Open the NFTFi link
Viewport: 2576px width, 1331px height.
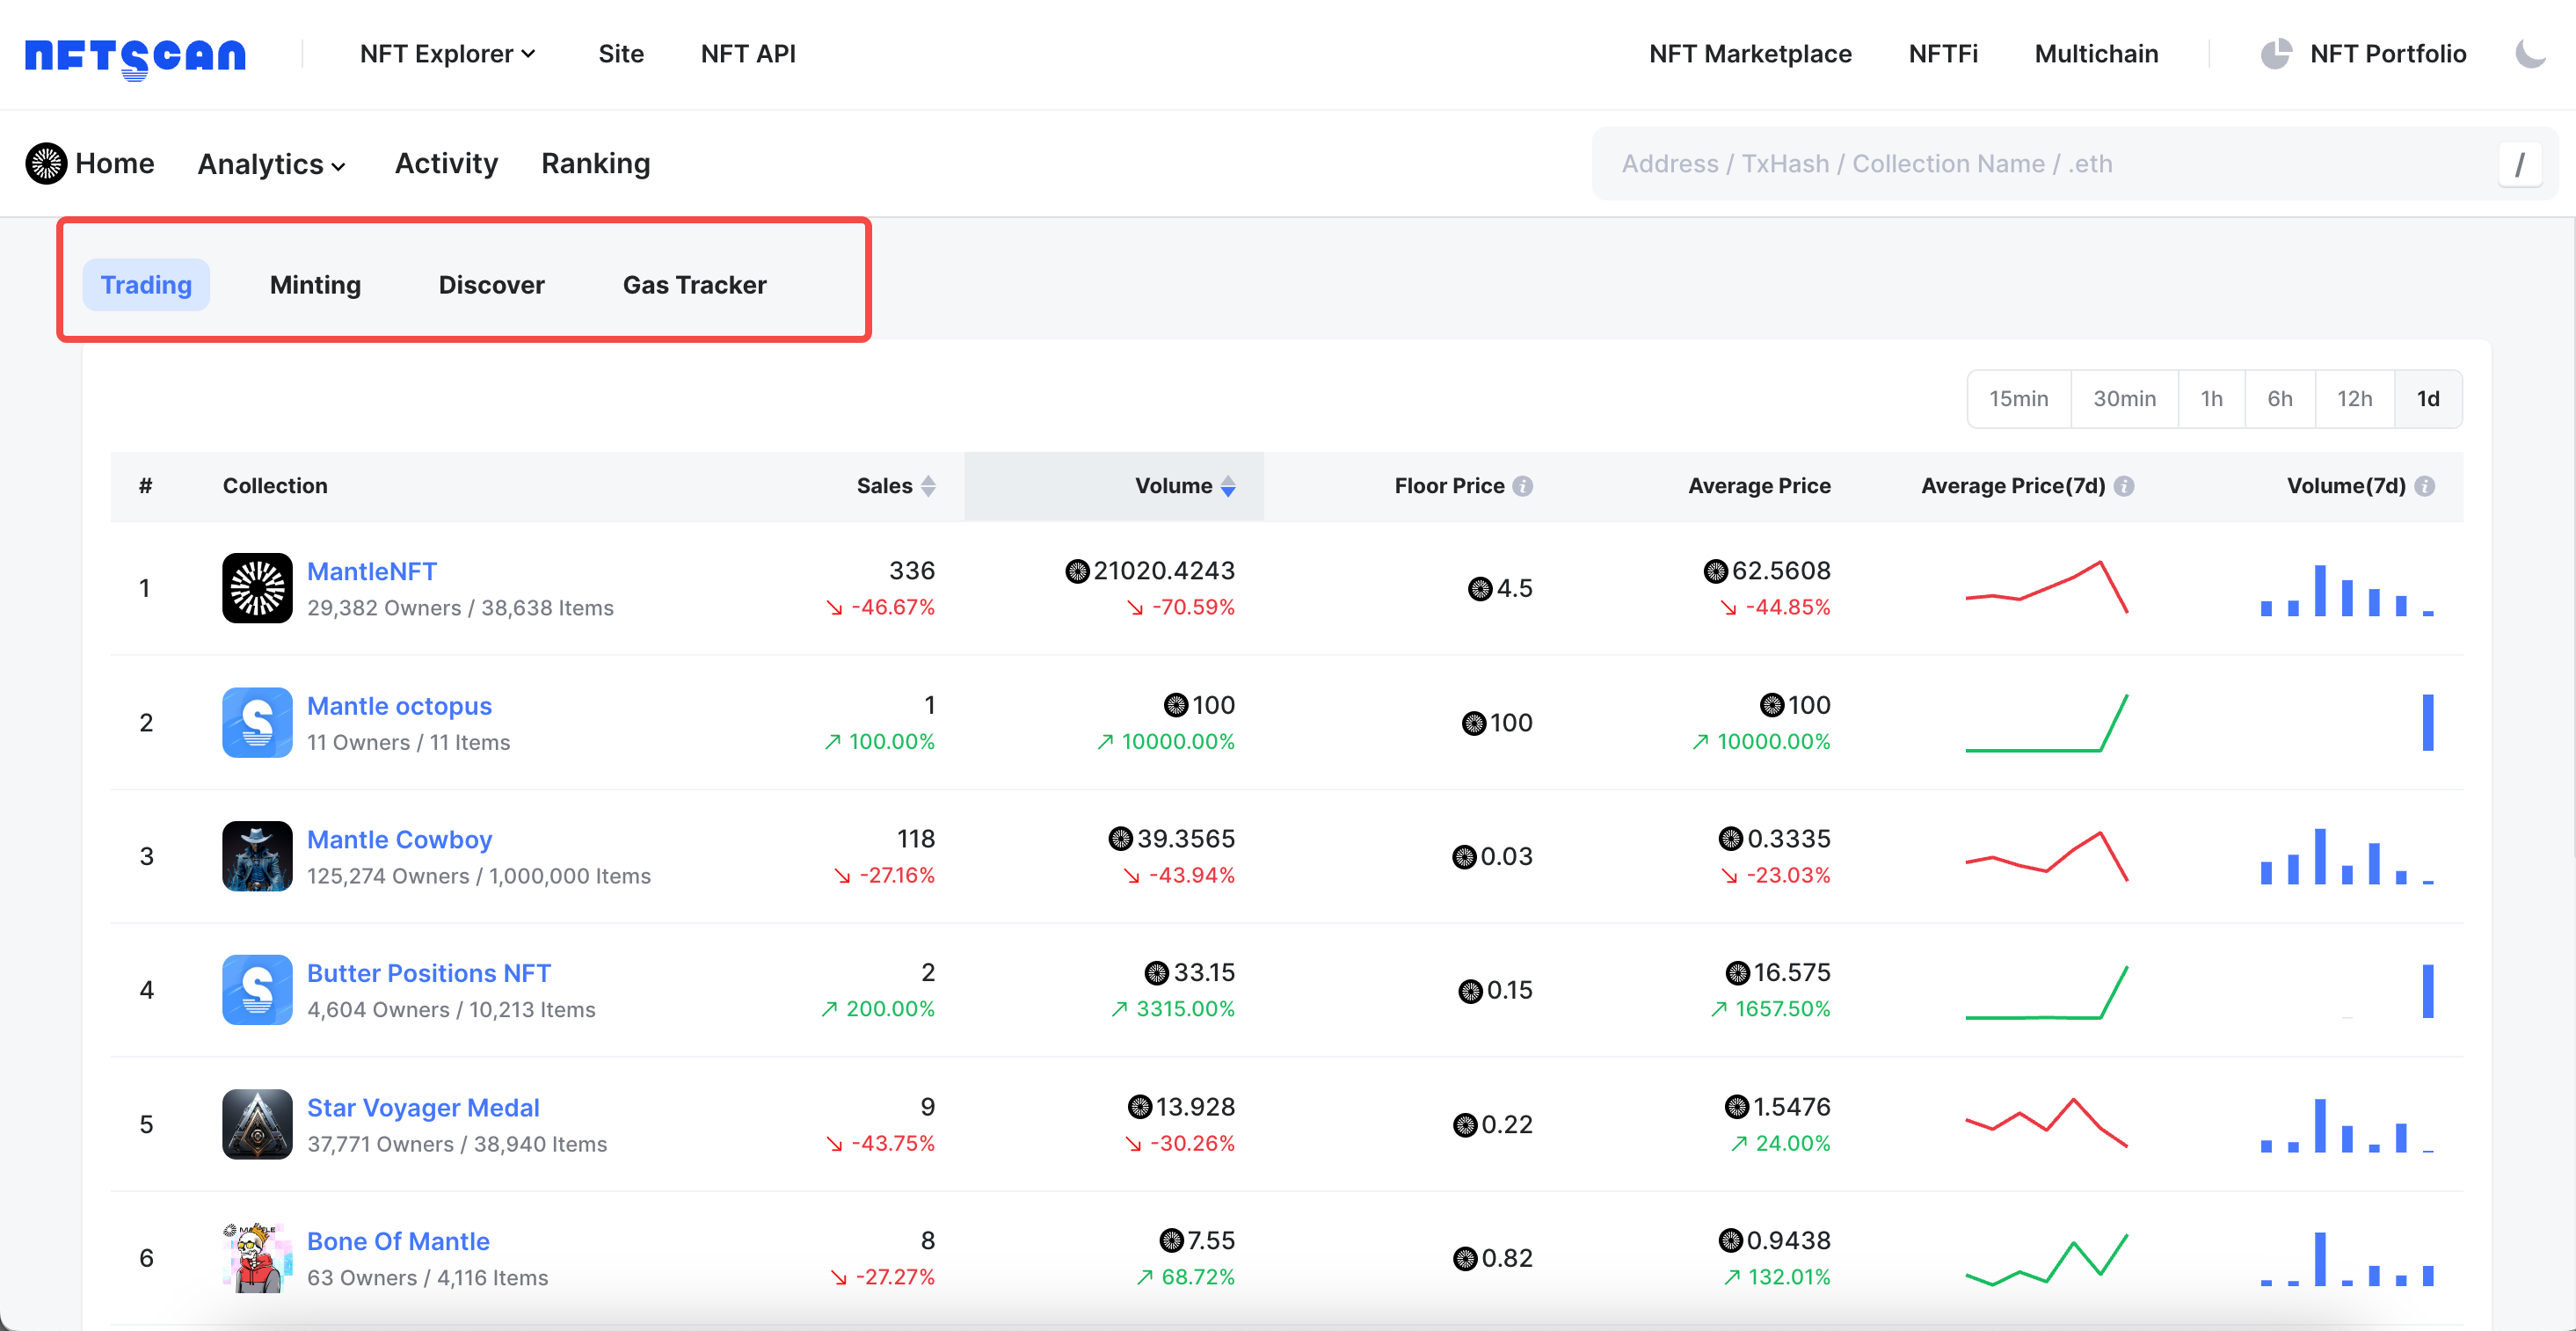[1943, 54]
